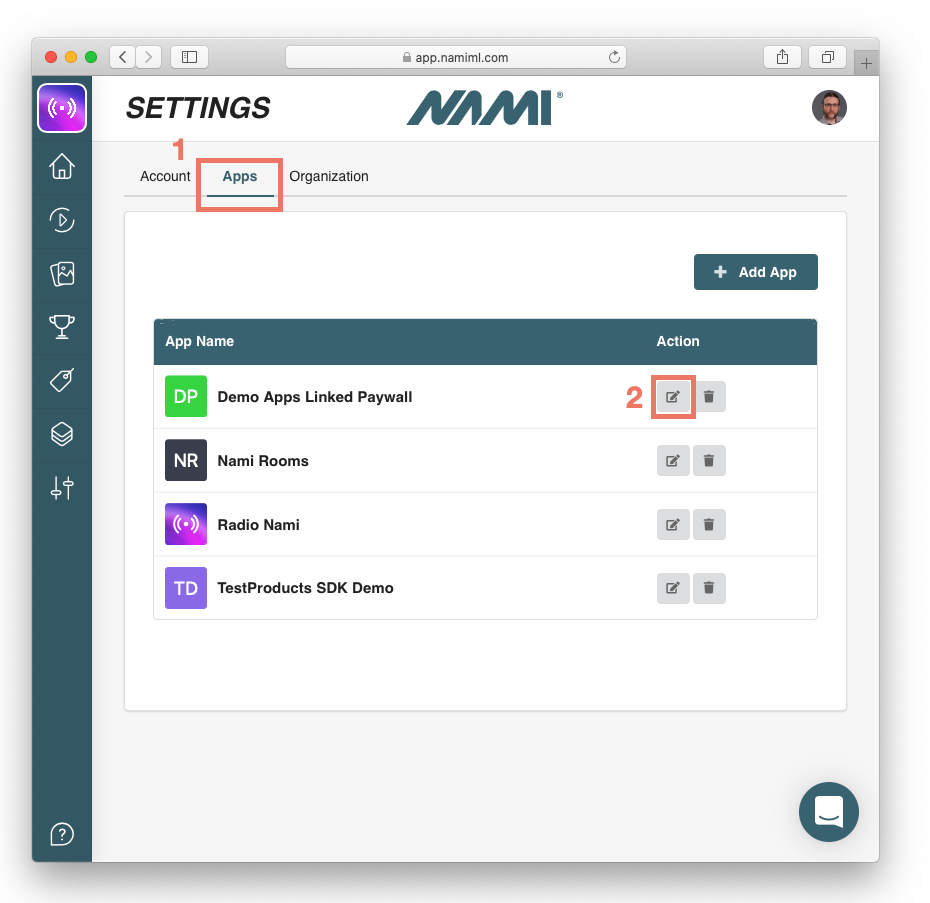
Task: Go back in Safari
Action: pos(123,57)
